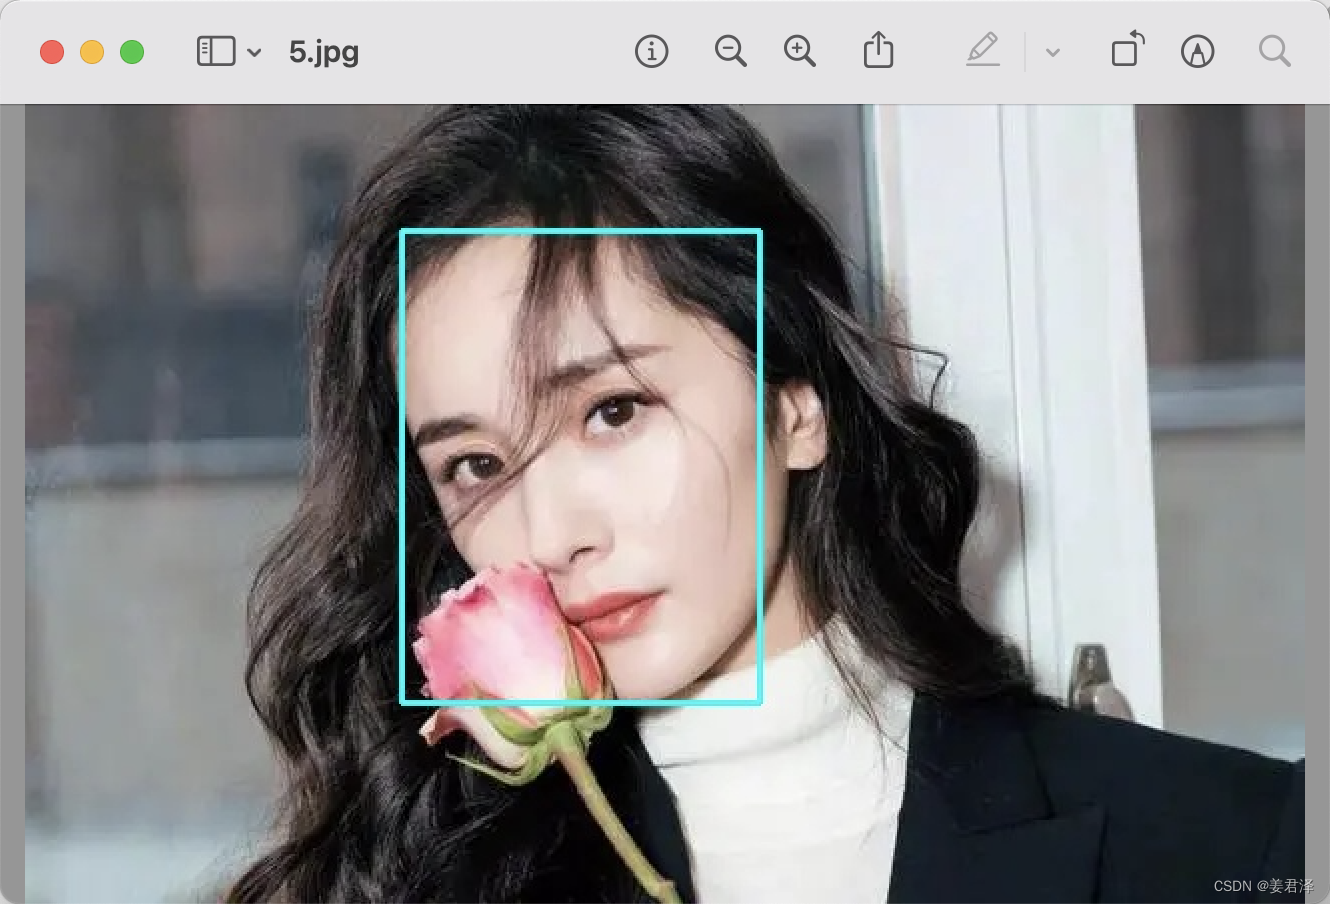Minimize the window with yellow button

click(92, 52)
